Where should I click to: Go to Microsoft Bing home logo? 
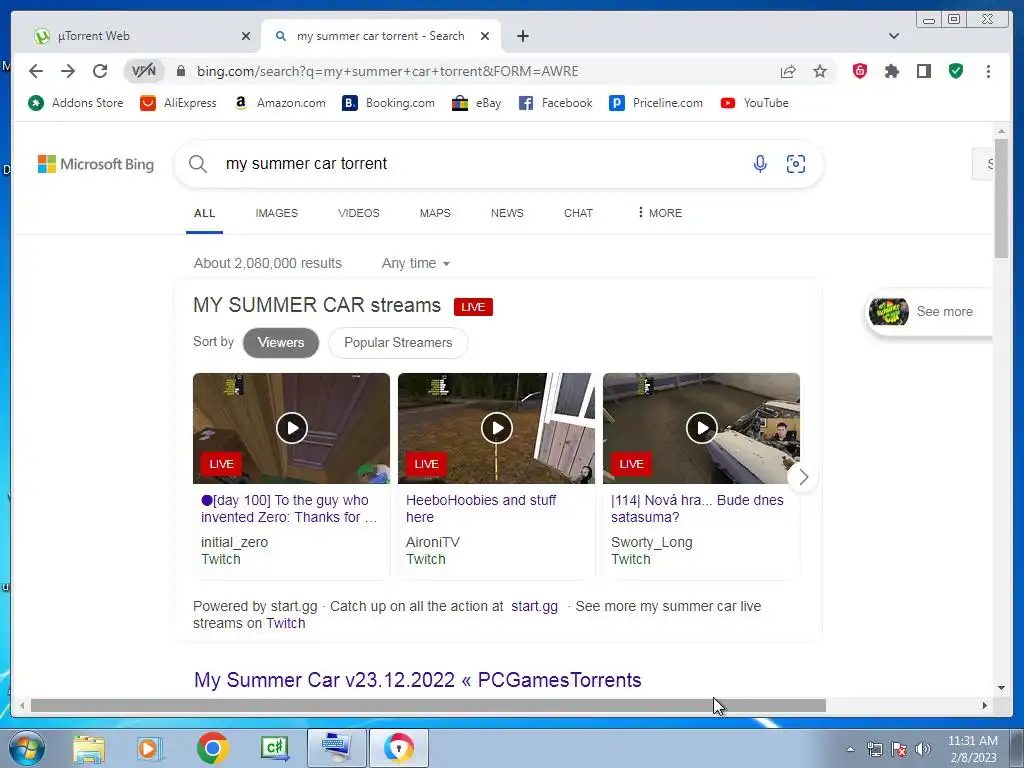point(96,164)
